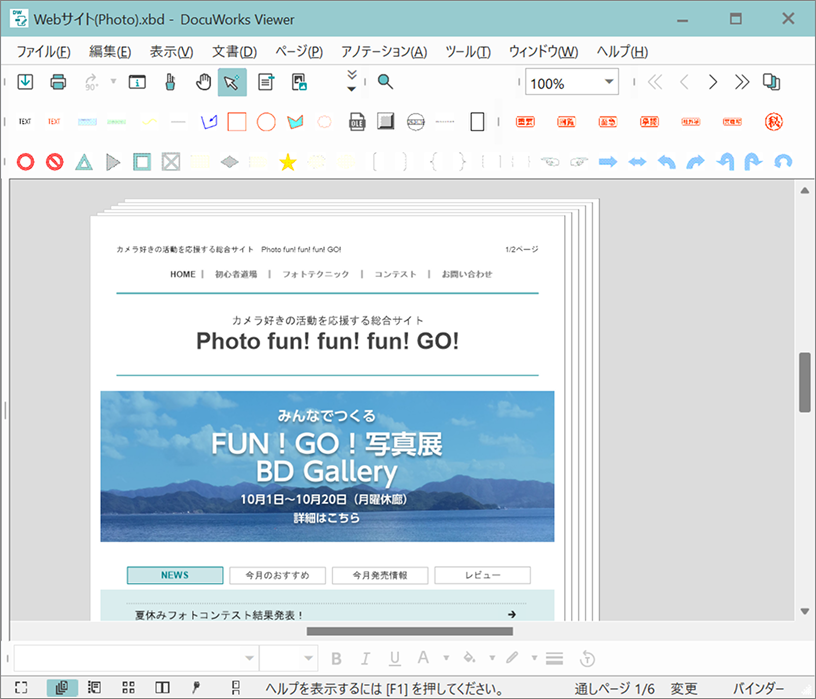Select the blue polygon annotation tool

(209, 122)
